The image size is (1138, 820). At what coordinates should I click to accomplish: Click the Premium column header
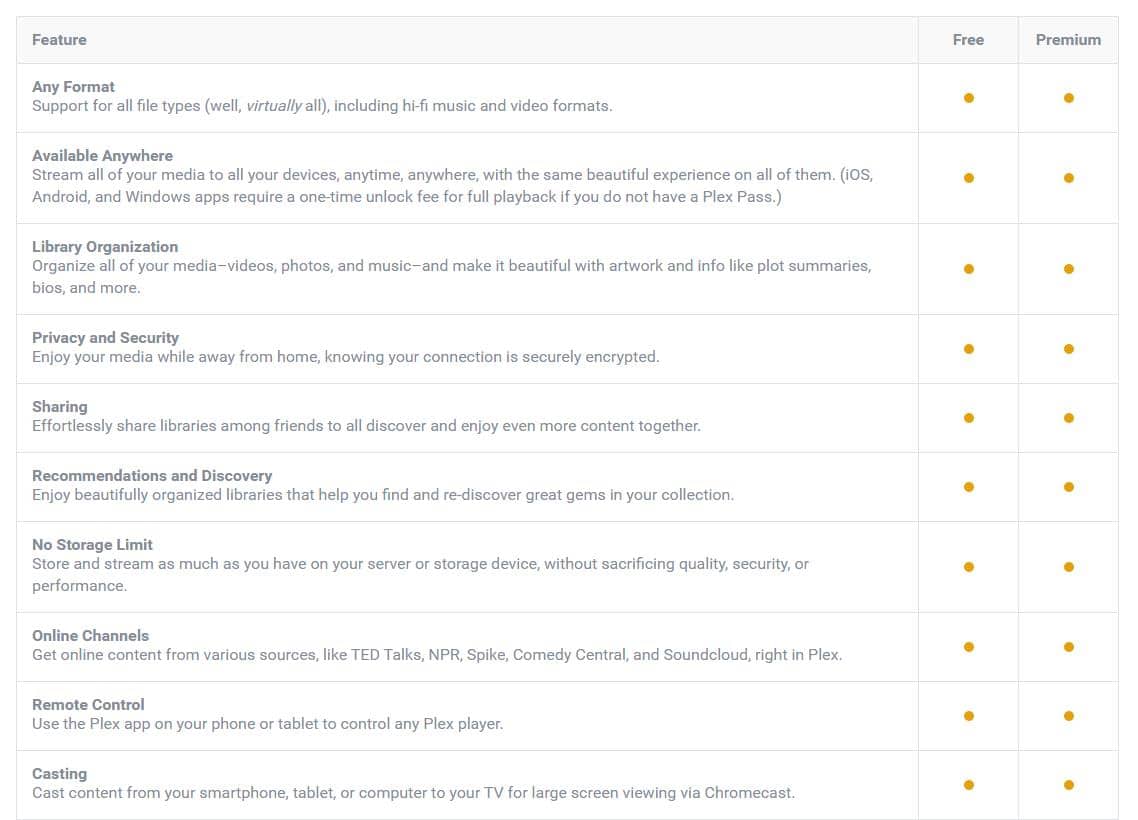(1068, 40)
